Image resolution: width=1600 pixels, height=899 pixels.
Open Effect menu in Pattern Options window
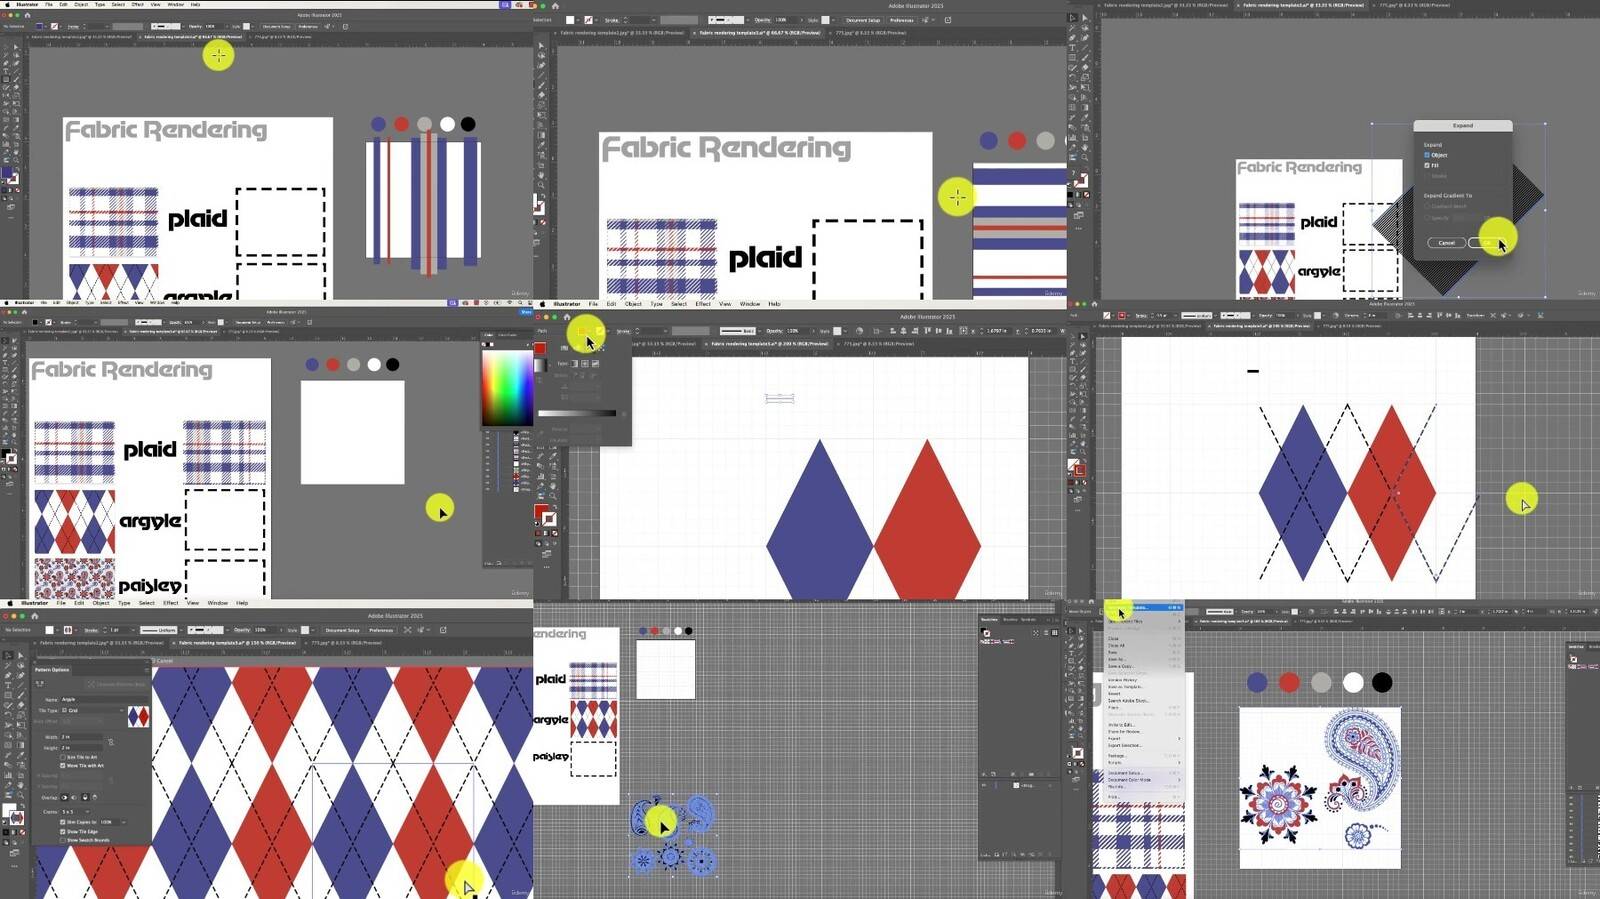pos(171,603)
